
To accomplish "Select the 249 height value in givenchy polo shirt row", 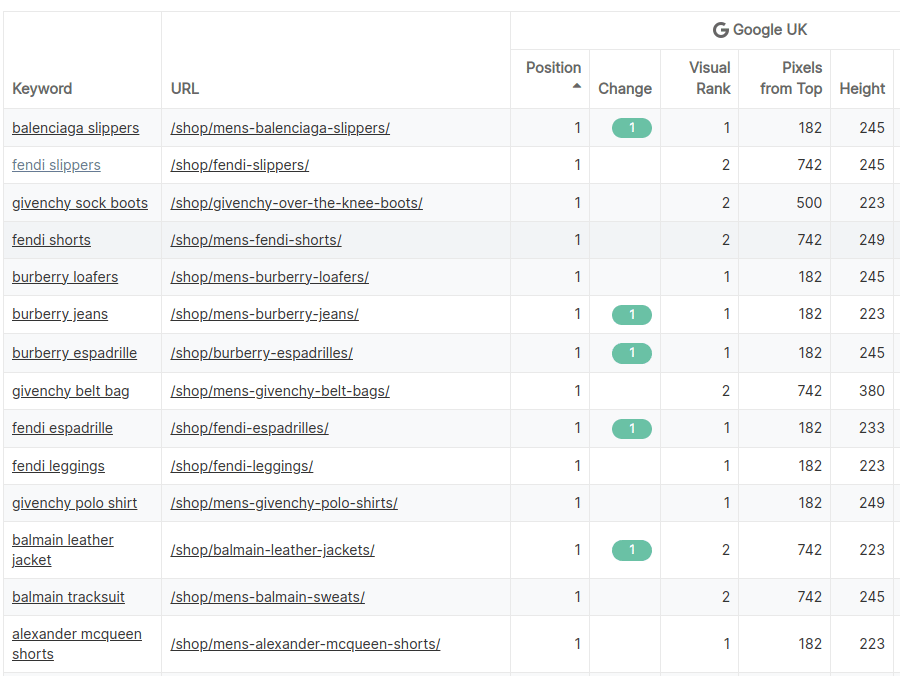I will coord(872,503).
